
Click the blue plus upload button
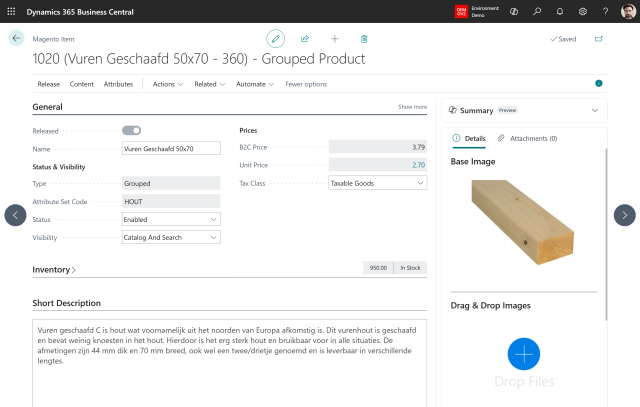524,354
